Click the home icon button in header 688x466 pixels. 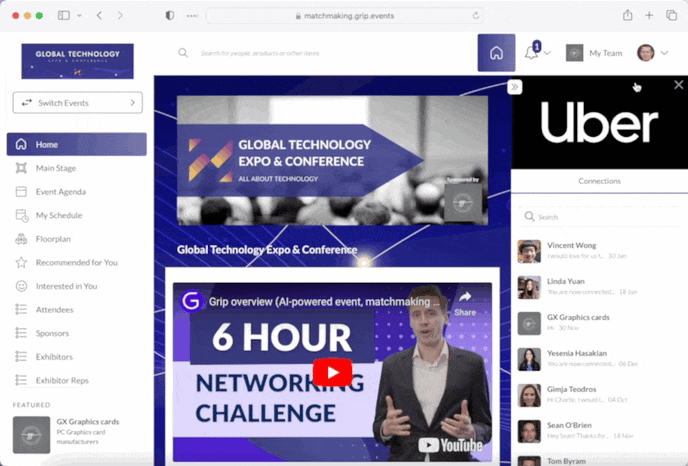click(x=496, y=53)
